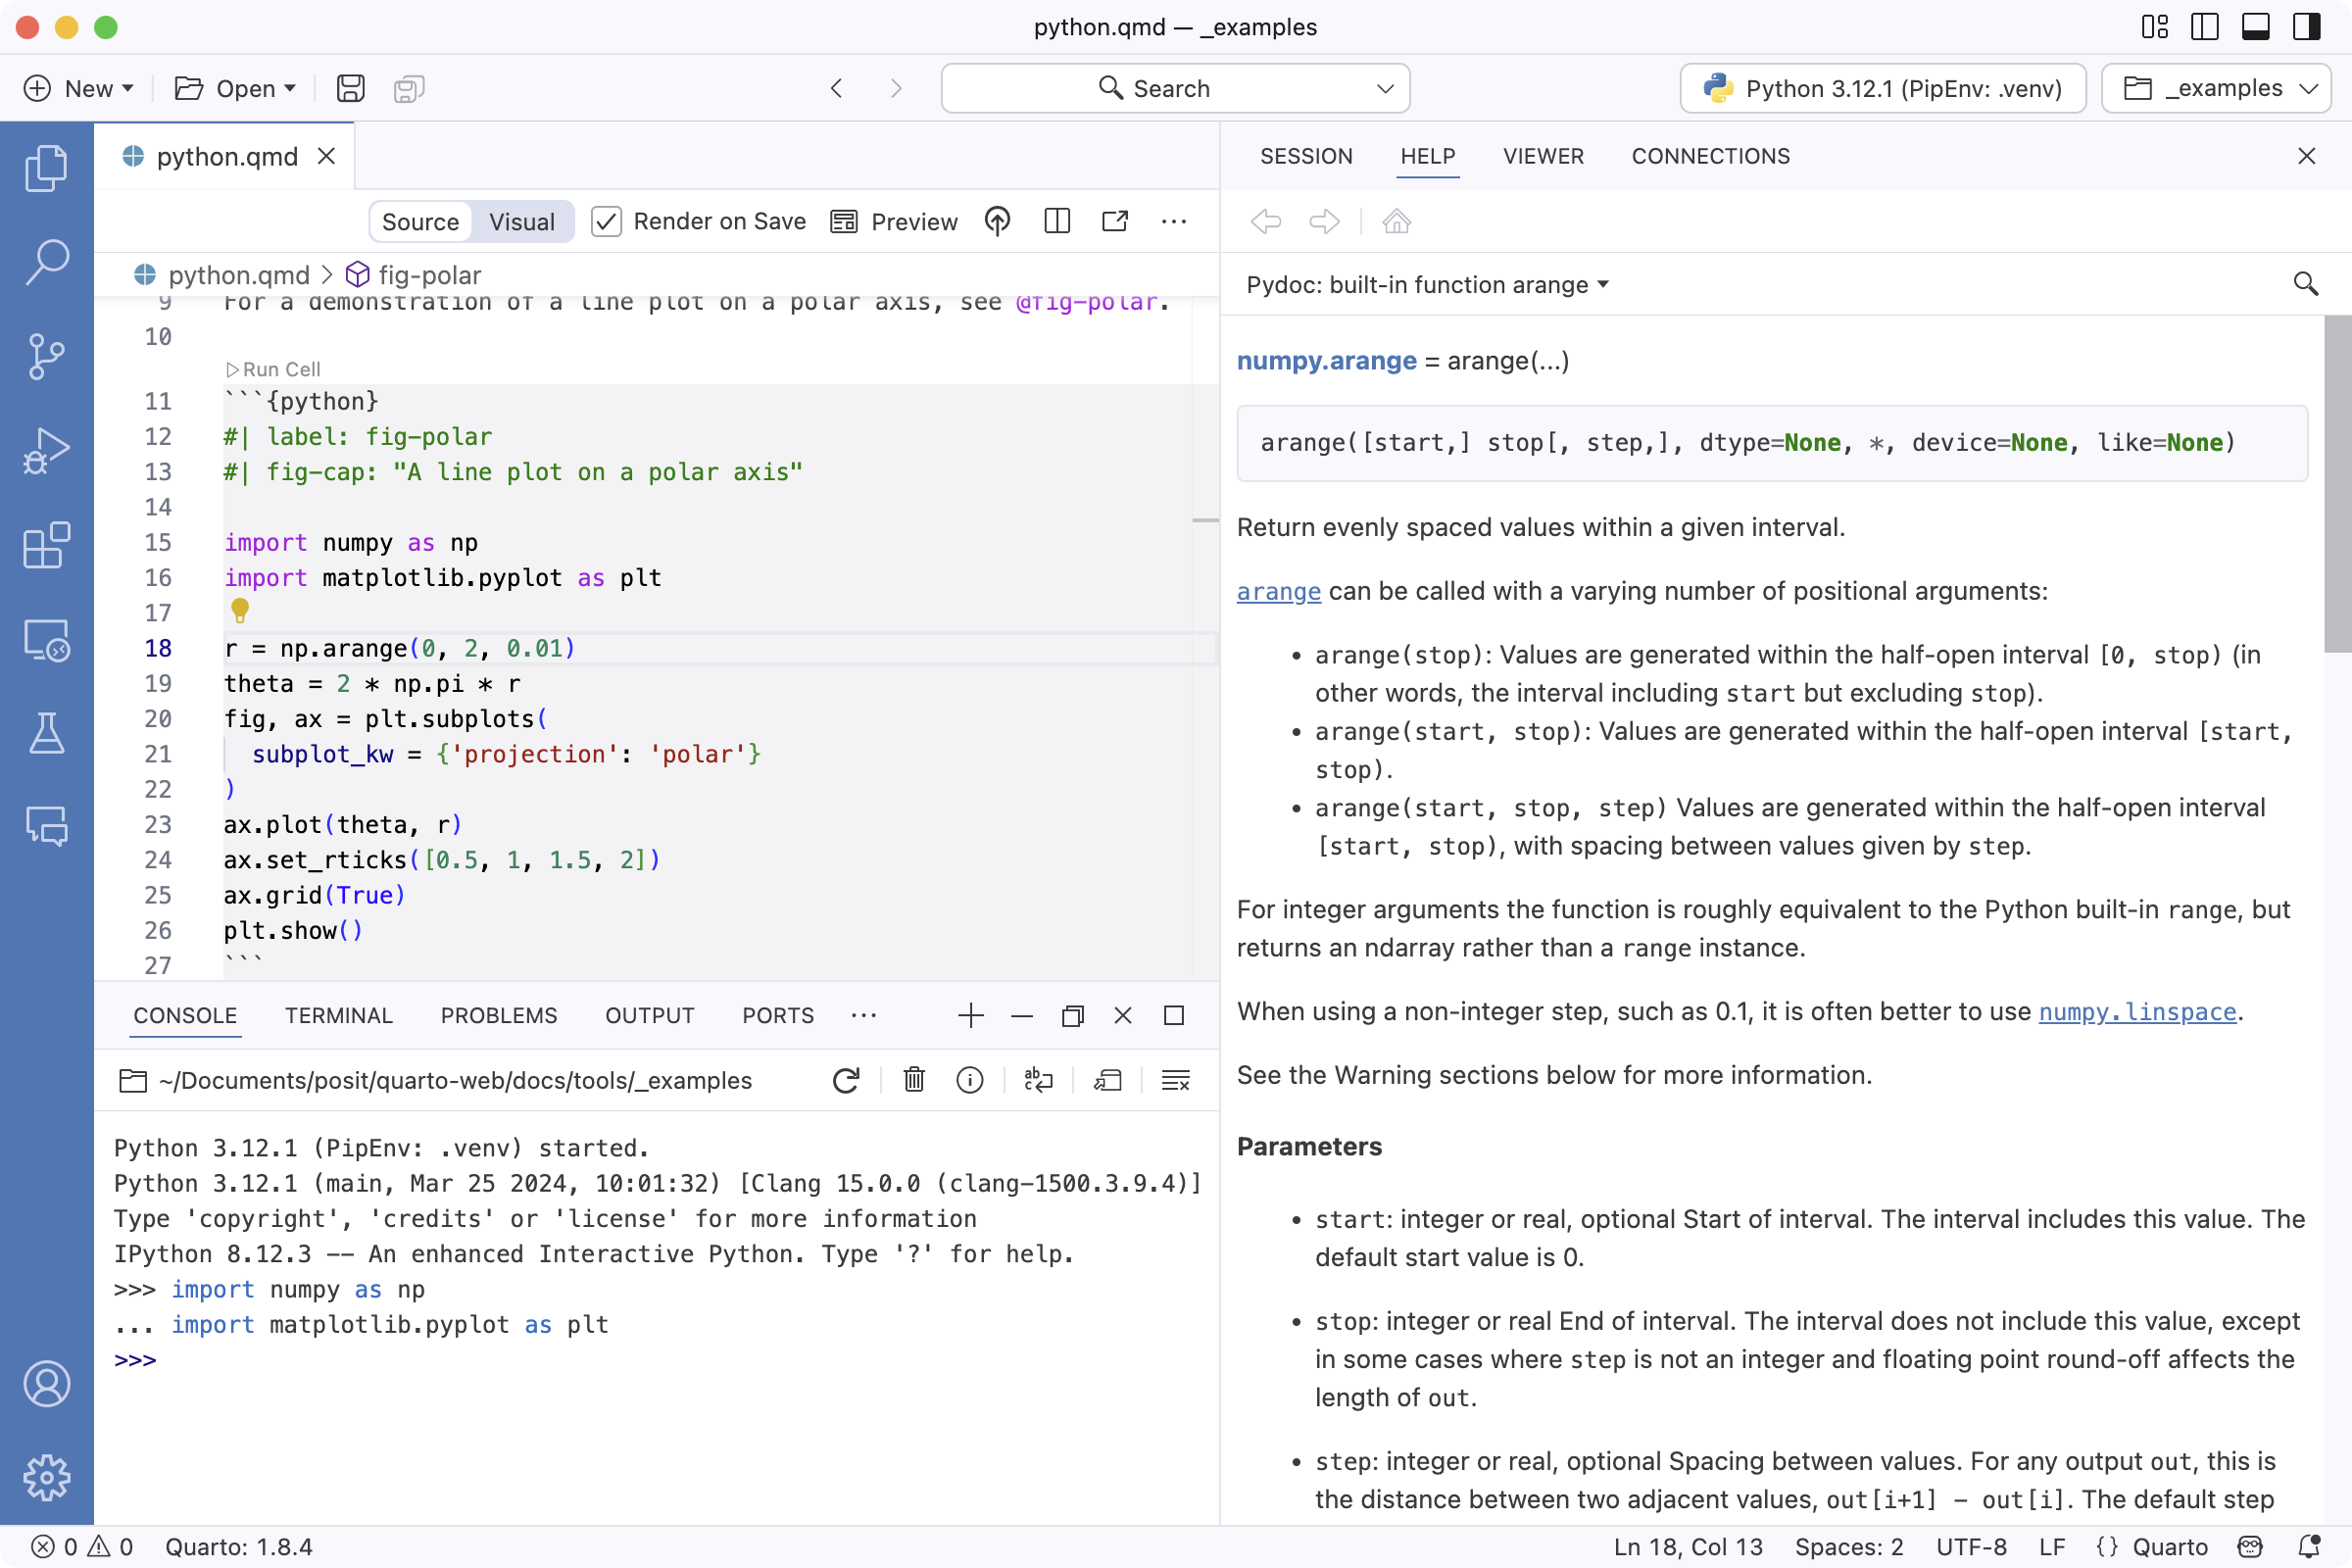Open the CONNECTIONS tab in the right panel
The image size is (2352, 1568).
[1710, 156]
